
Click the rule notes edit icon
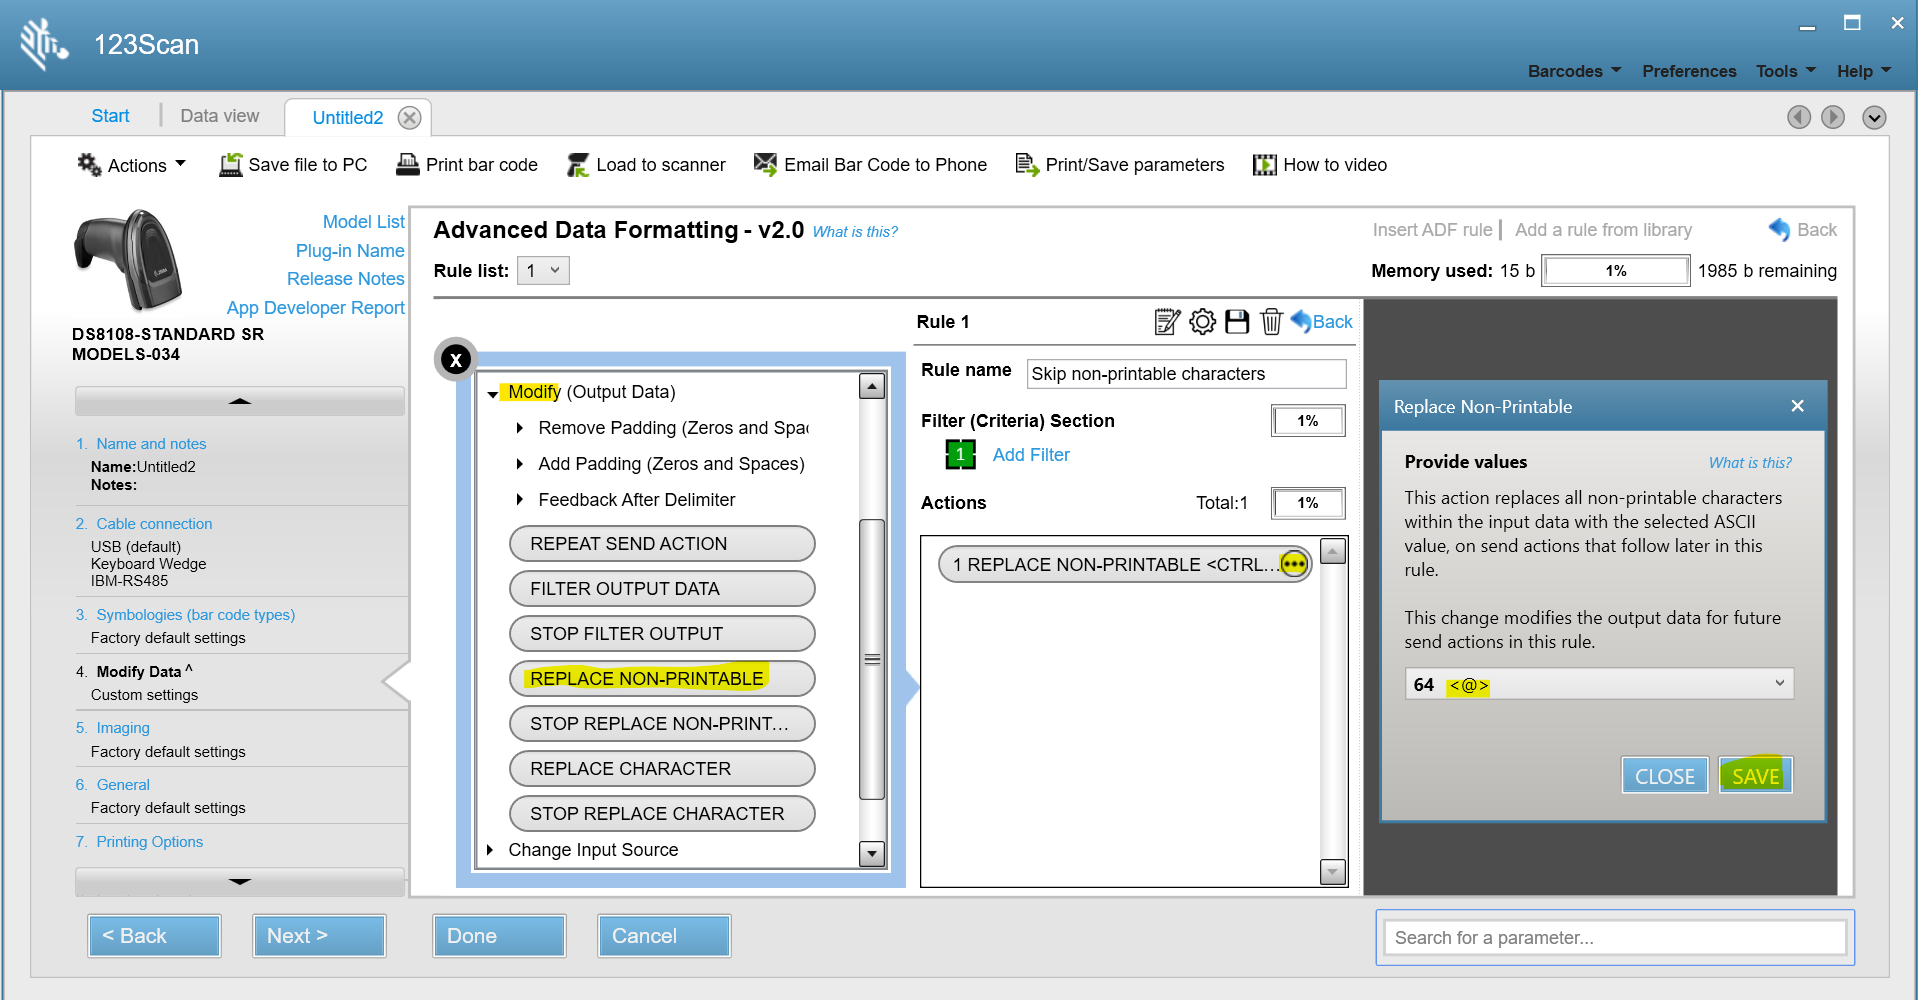point(1166,322)
